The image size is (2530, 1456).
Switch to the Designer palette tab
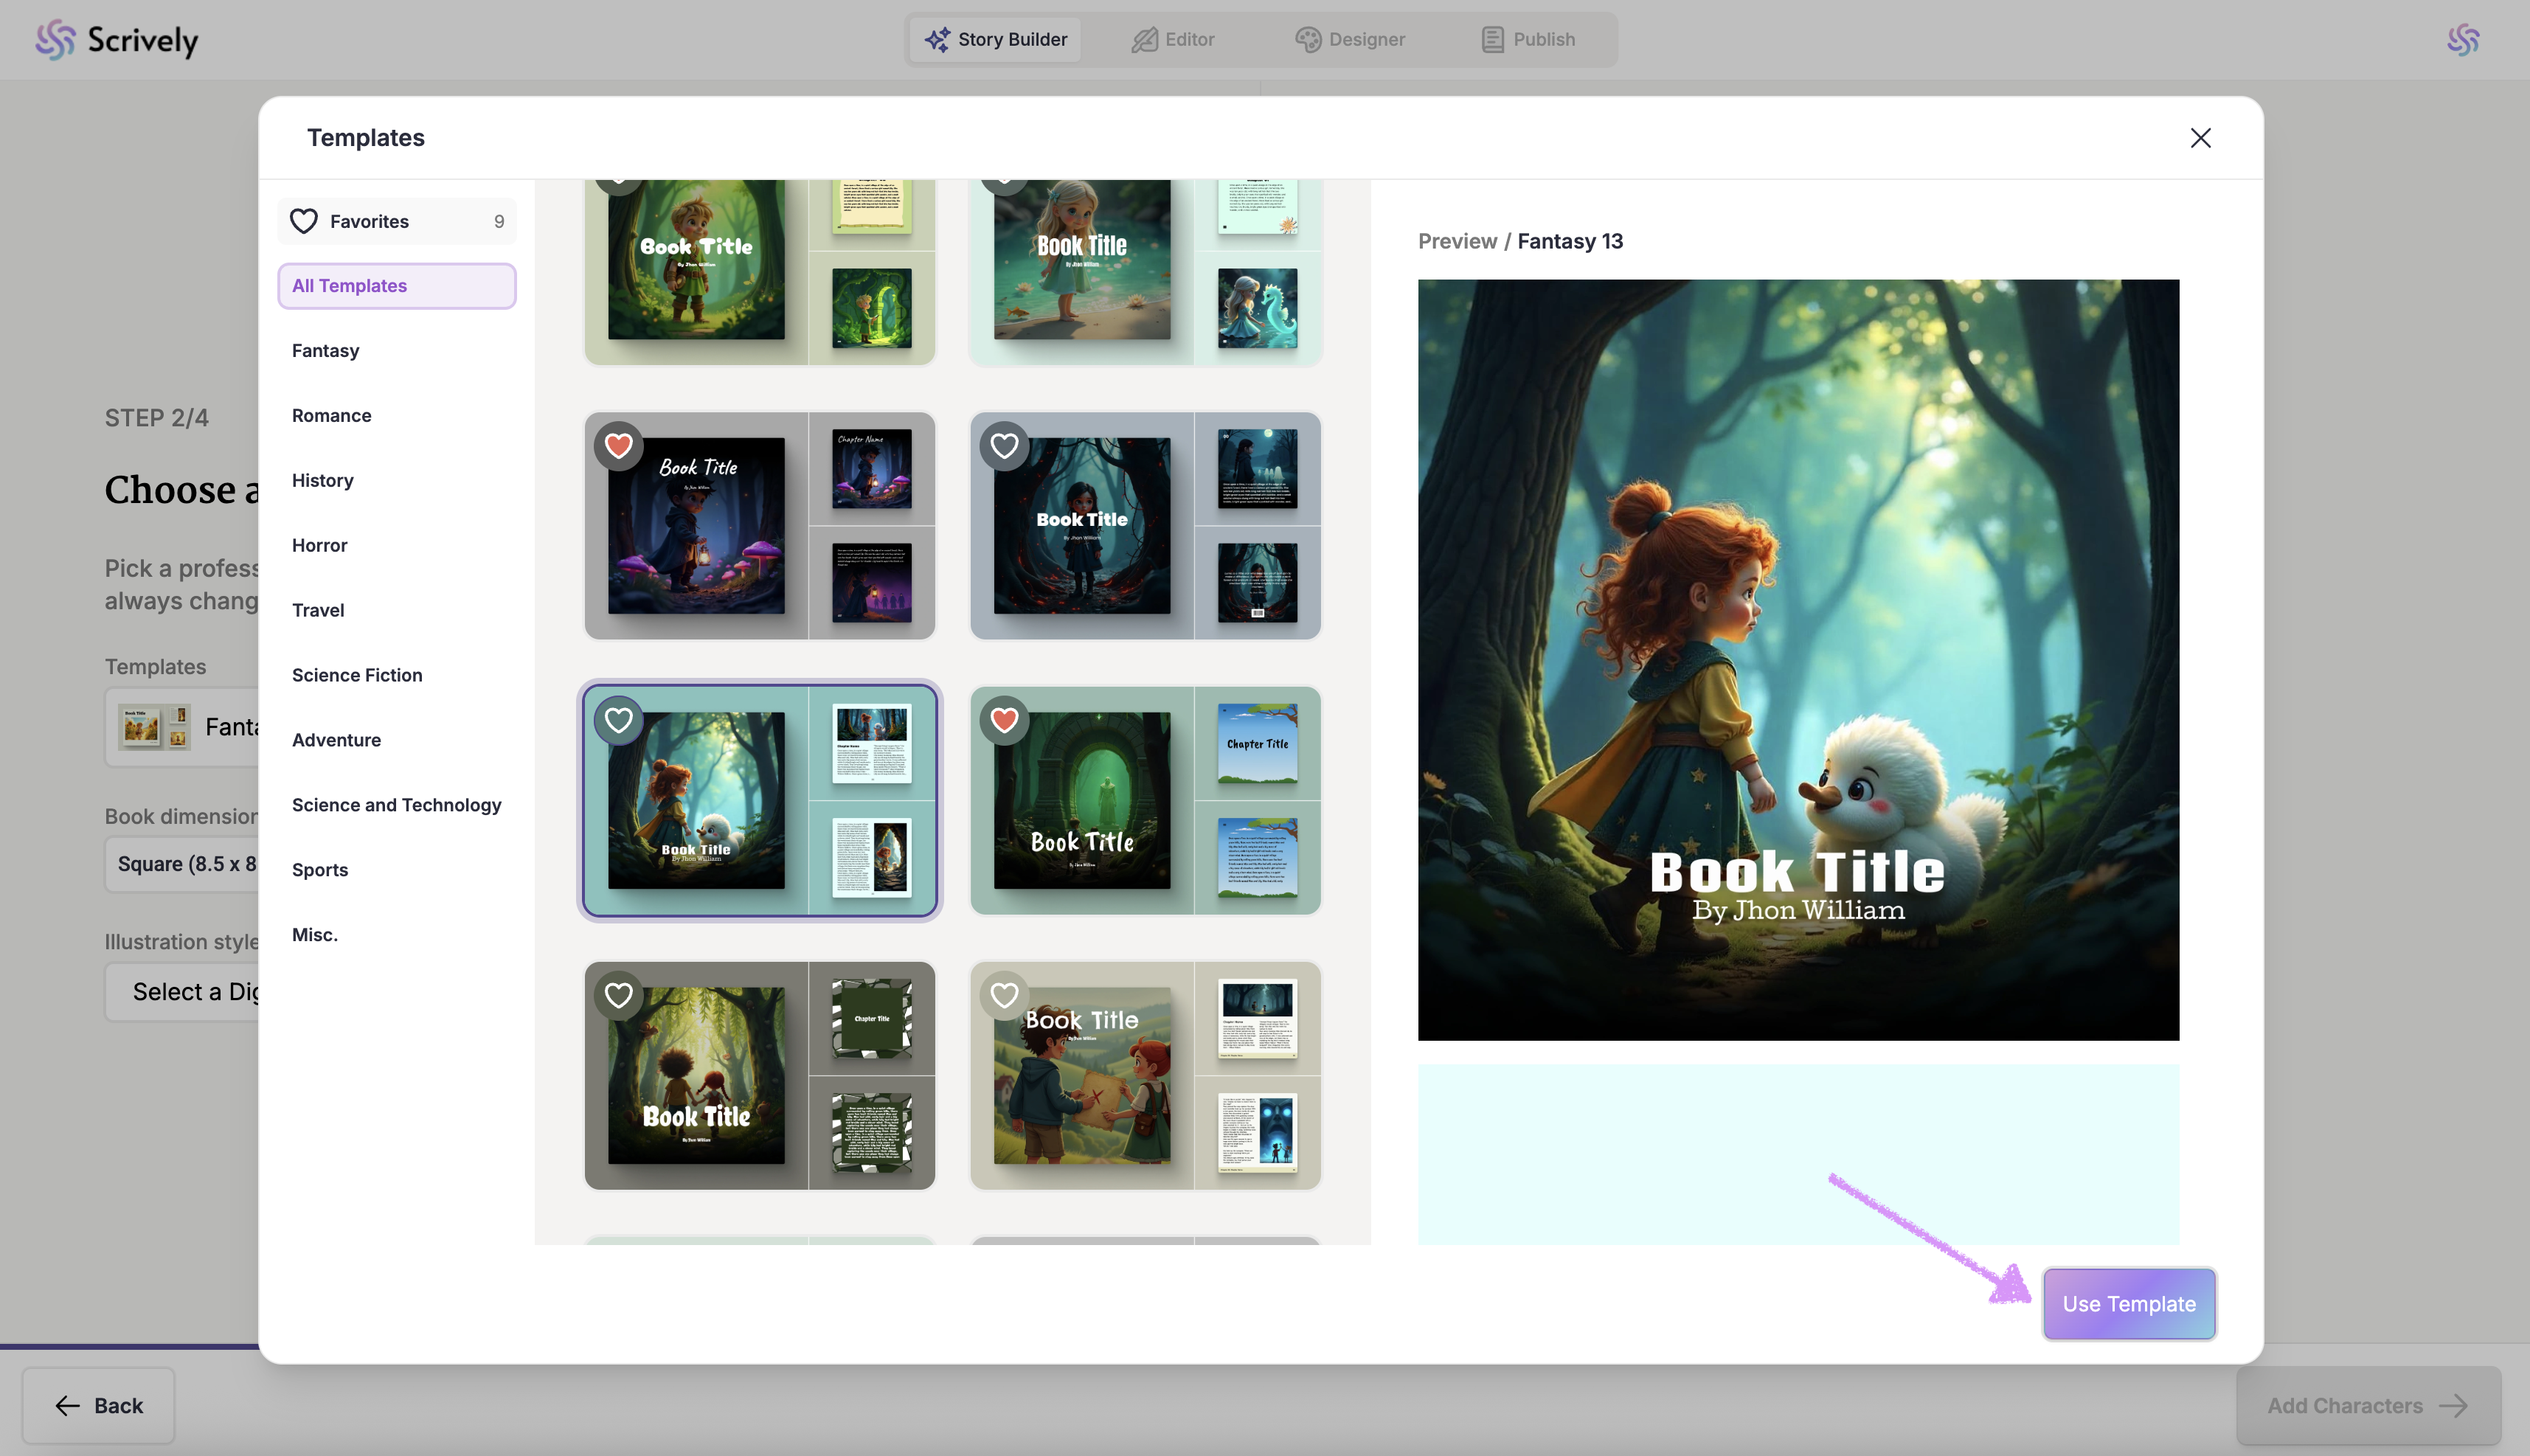[x=1350, y=40]
